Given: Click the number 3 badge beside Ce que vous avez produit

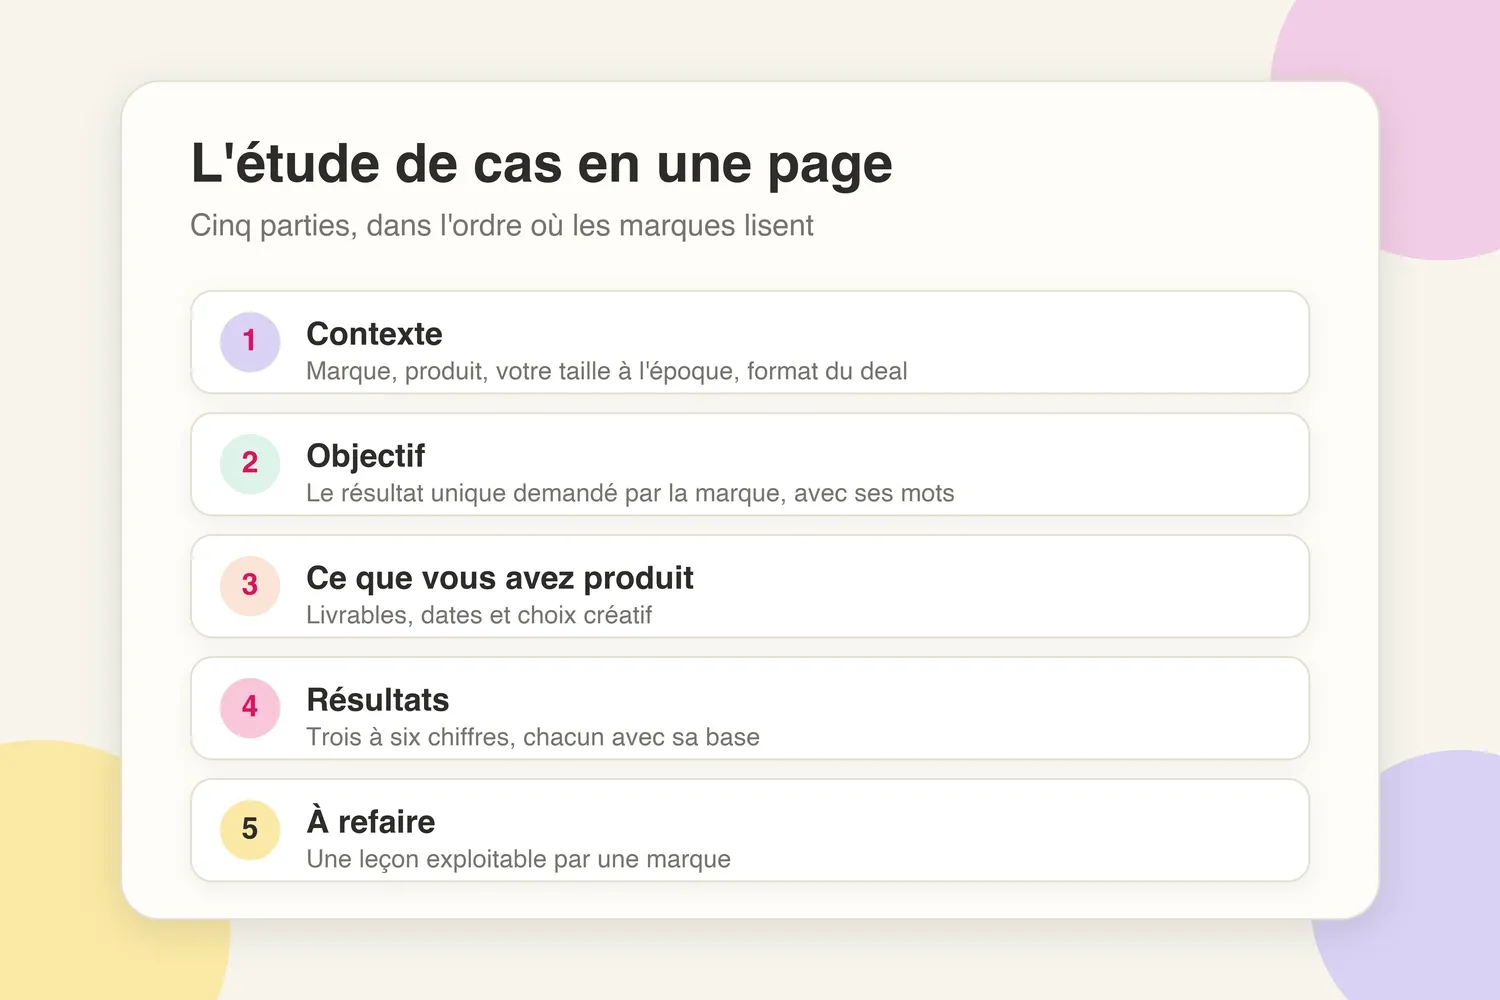Looking at the screenshot, I should 250,586.
